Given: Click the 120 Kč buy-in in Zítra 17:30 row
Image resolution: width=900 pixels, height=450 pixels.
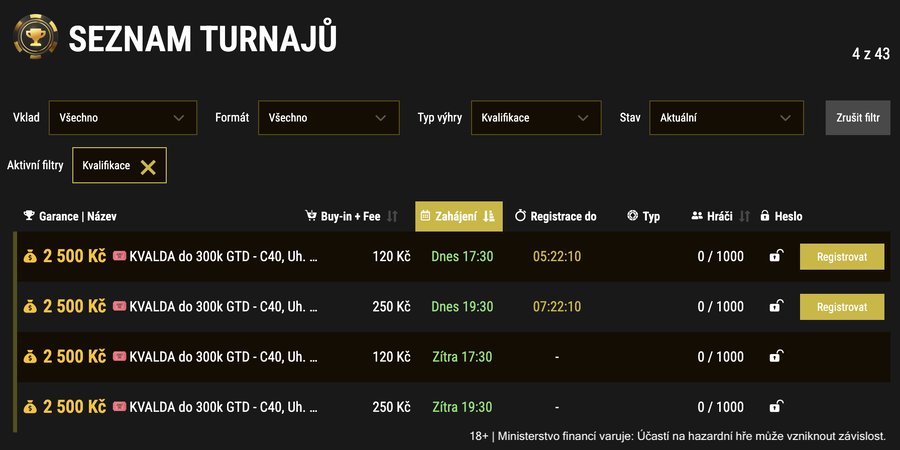Looking at the screenshot, I should [391, 357].
